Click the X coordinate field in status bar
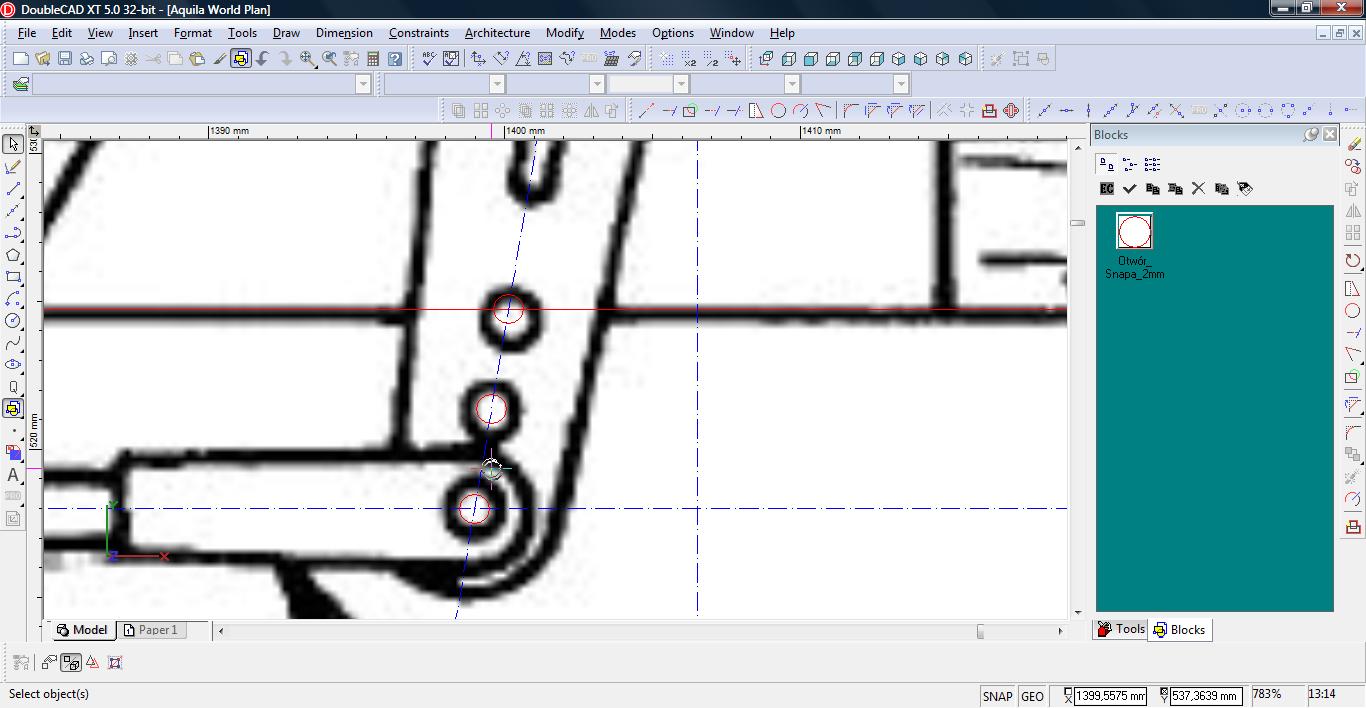1366x708 pixels. [x=1110, y=696]
